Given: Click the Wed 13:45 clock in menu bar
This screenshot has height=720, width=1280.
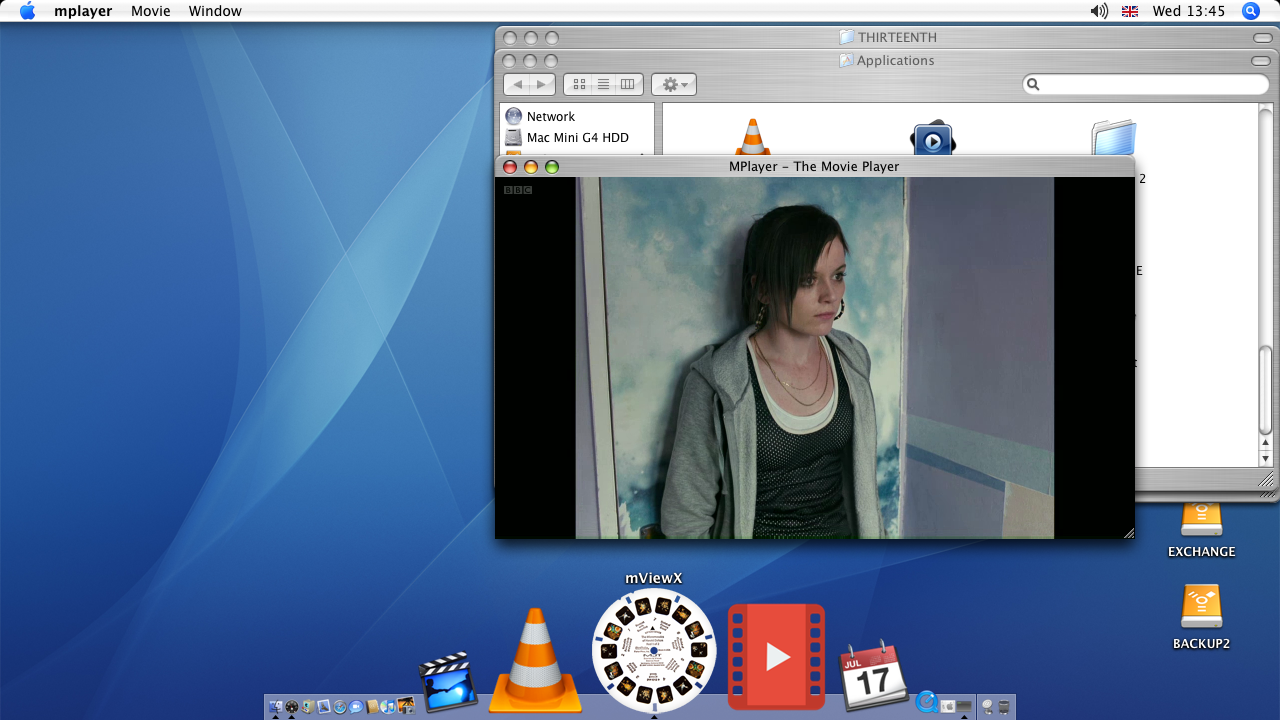Looking at the screenshot, I should [1188, 11].
